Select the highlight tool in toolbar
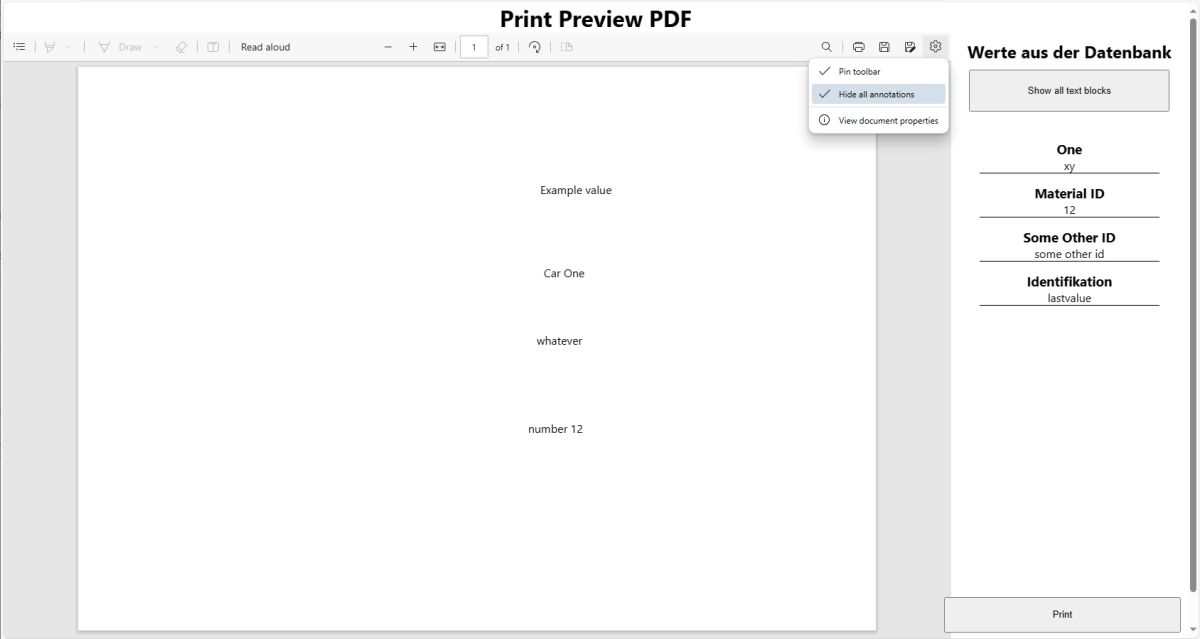1200x639 pixels. [x=50, y=47]
